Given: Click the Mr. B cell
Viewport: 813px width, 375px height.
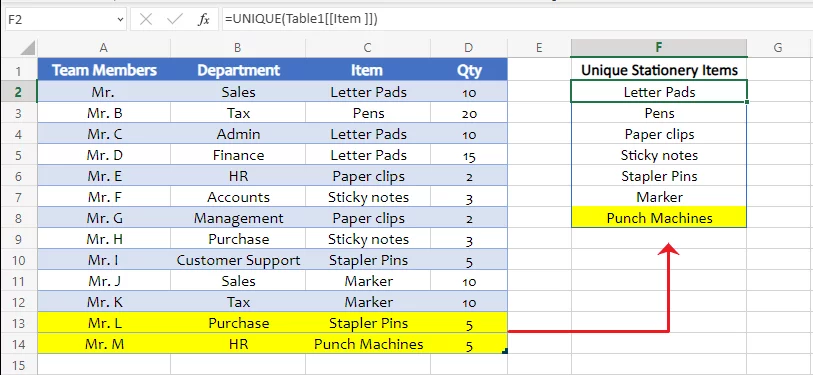Looking at the screenshot, I should click(104, 113).
